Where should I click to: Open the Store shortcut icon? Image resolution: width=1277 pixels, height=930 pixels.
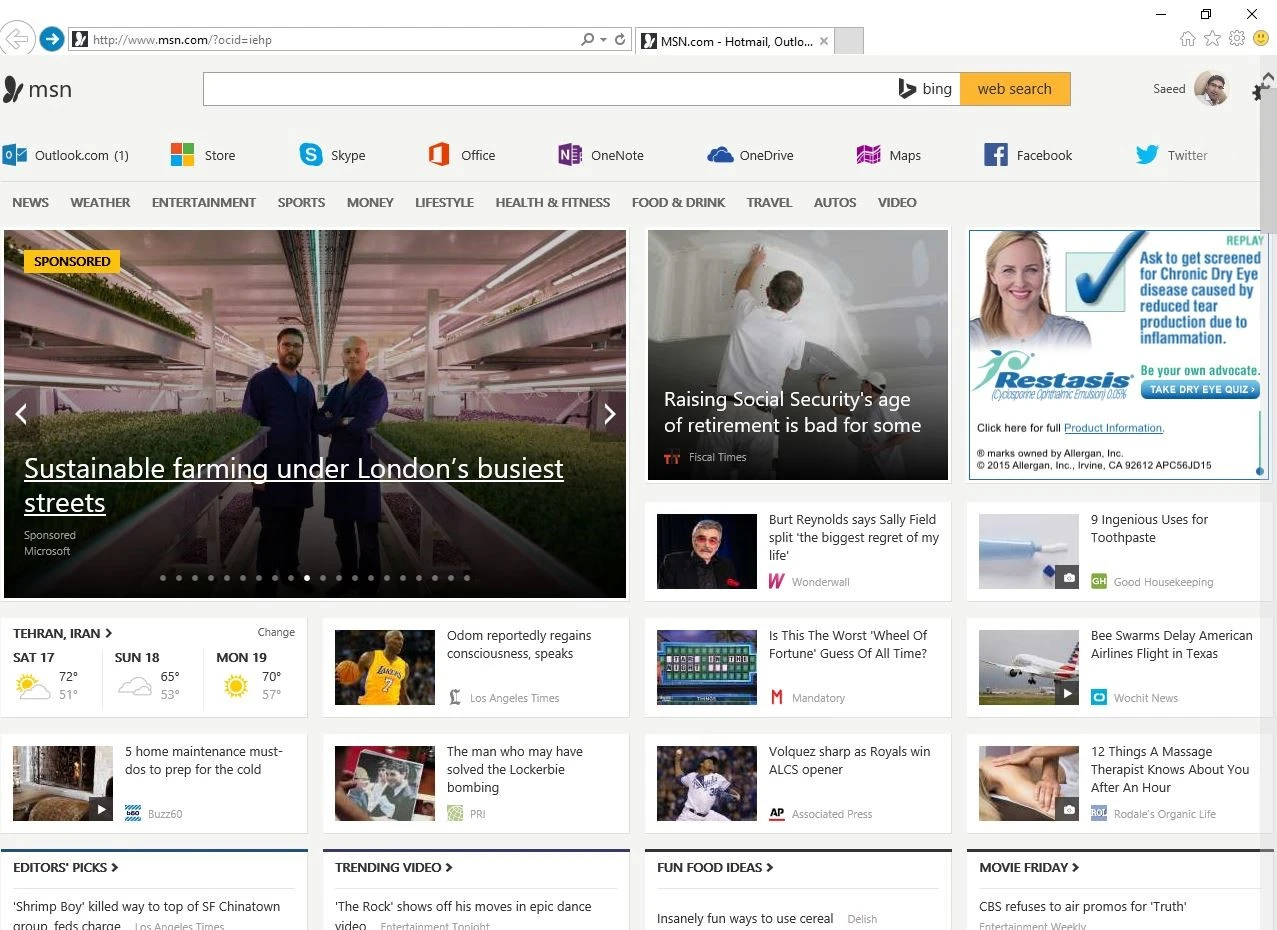pyautogui.click(x=182, y=155)
